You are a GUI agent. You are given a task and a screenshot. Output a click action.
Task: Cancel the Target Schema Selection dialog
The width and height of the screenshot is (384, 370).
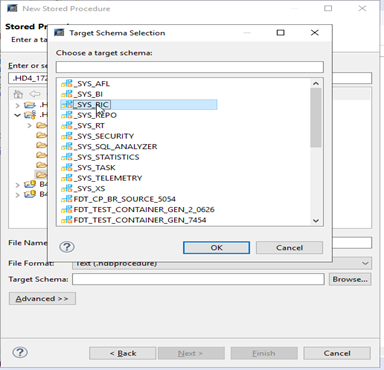[289, 248]
